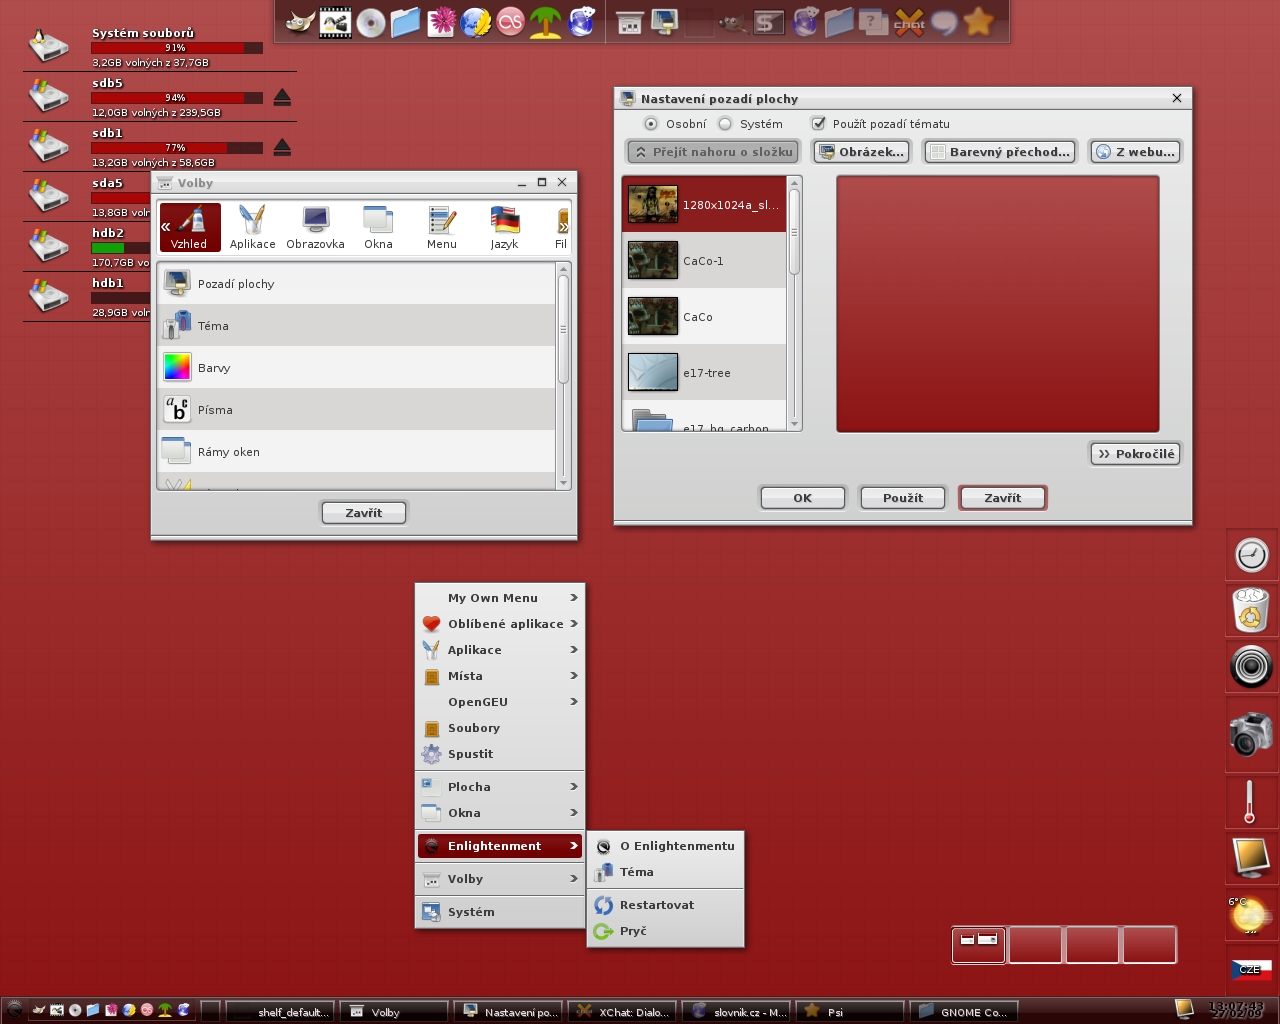Viewport: 1280px width, 1024px height.
Task: Click the Czech keyboard layout flag
Action: [1251, 969]
